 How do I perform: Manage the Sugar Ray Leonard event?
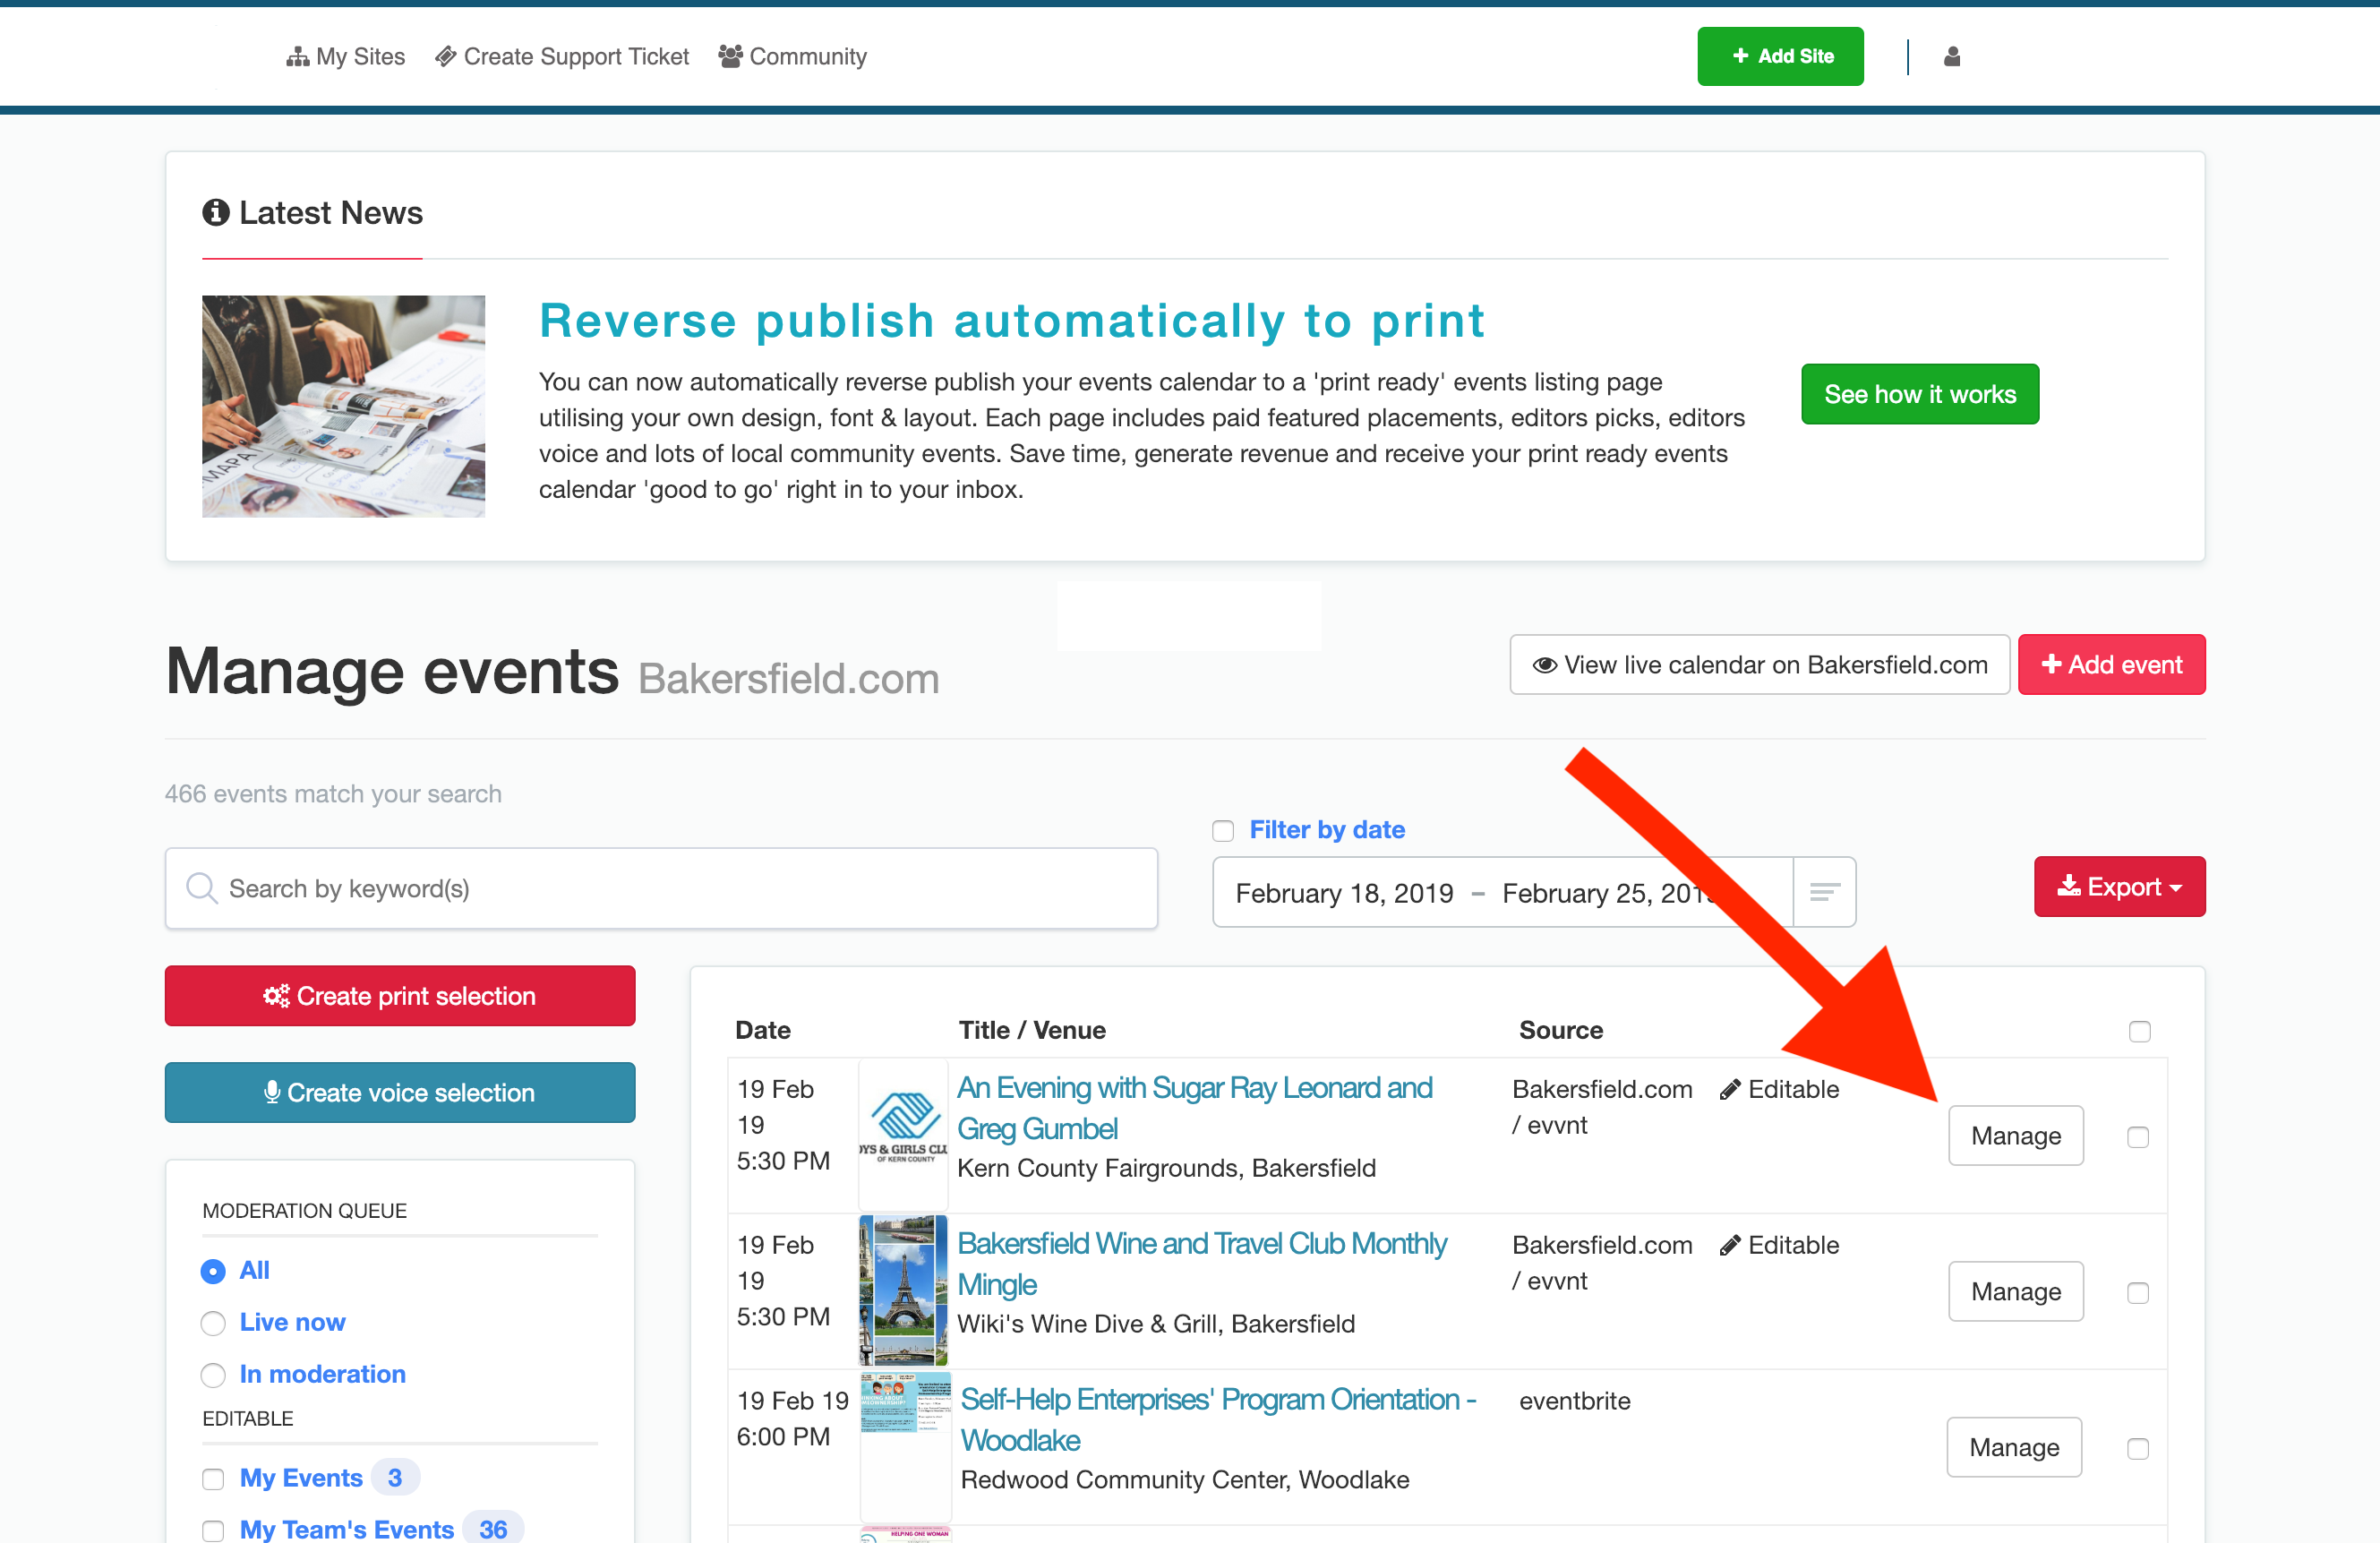tap(2015, 1136)
